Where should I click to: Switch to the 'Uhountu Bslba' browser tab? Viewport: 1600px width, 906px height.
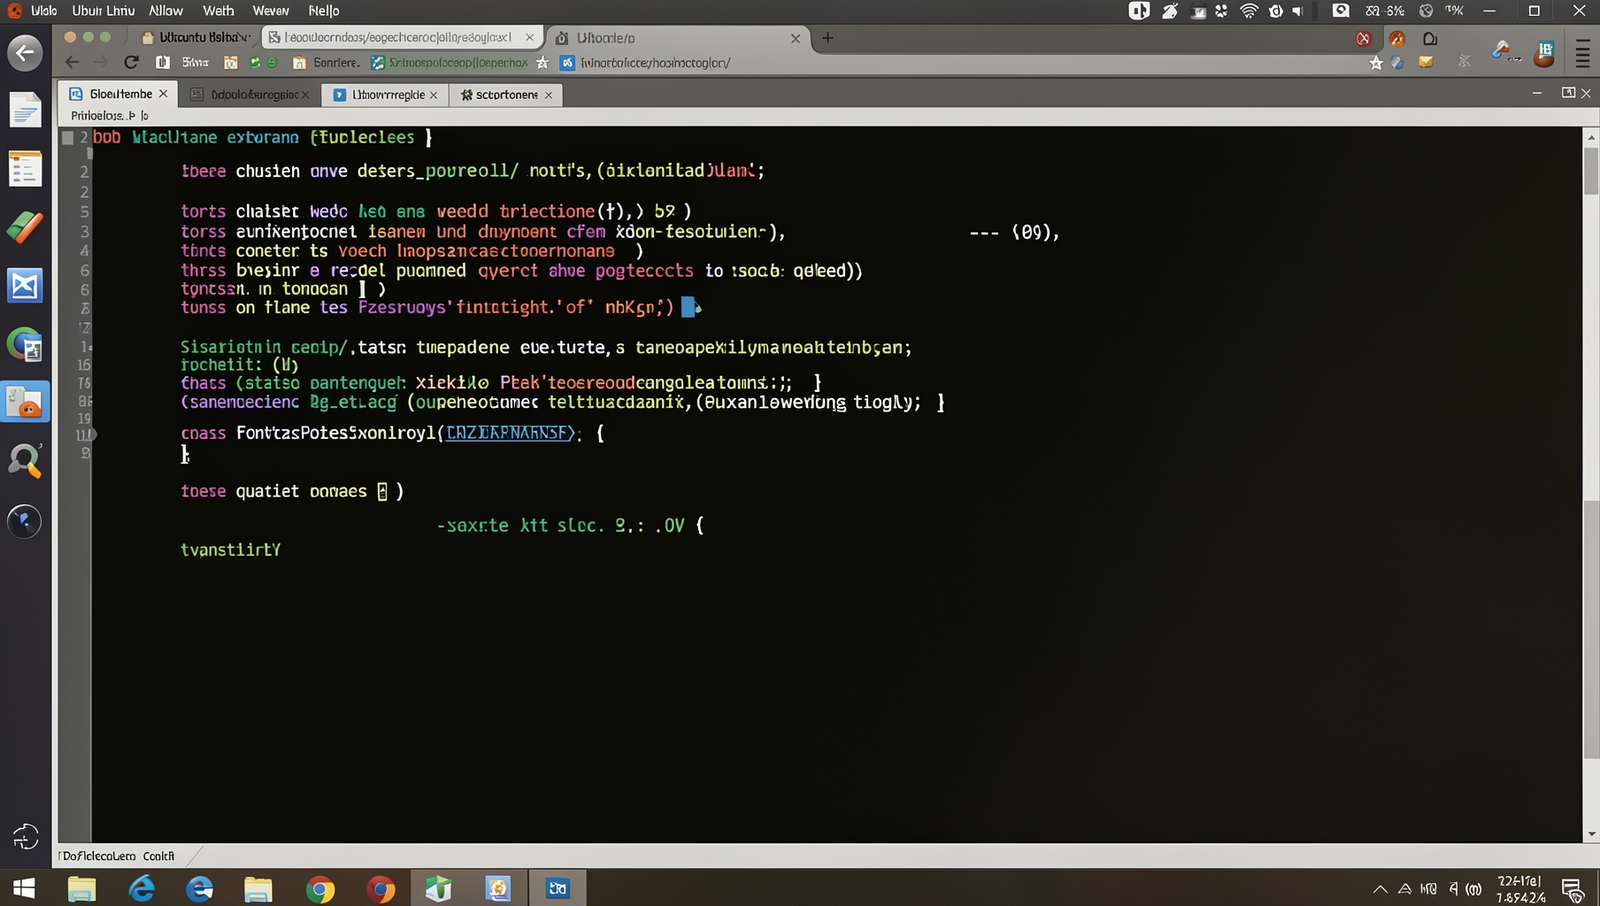click(195, 37)
